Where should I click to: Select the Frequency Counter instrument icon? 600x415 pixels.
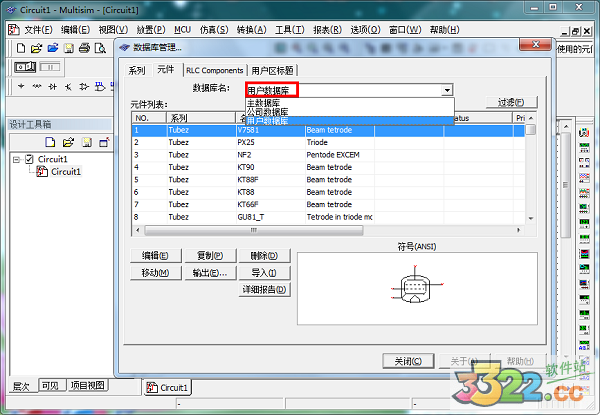[x=584, y=223]
